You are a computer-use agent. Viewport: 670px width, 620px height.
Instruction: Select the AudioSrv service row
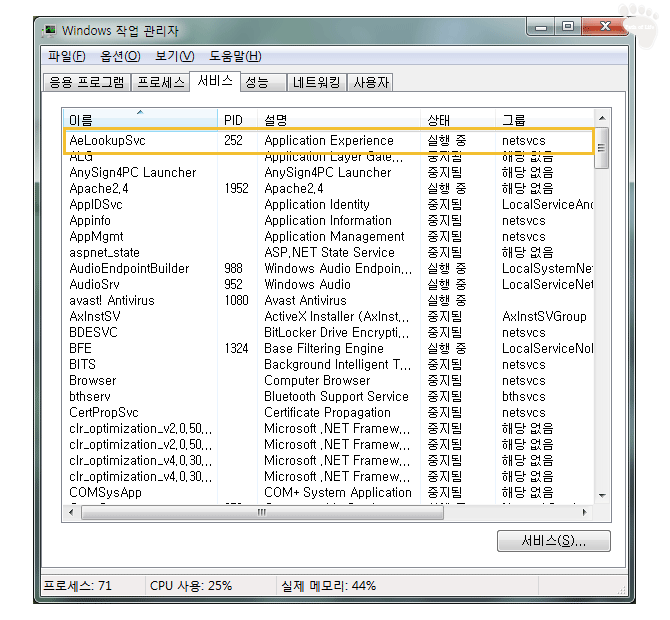pyautogui.click(x=329, y=285)
